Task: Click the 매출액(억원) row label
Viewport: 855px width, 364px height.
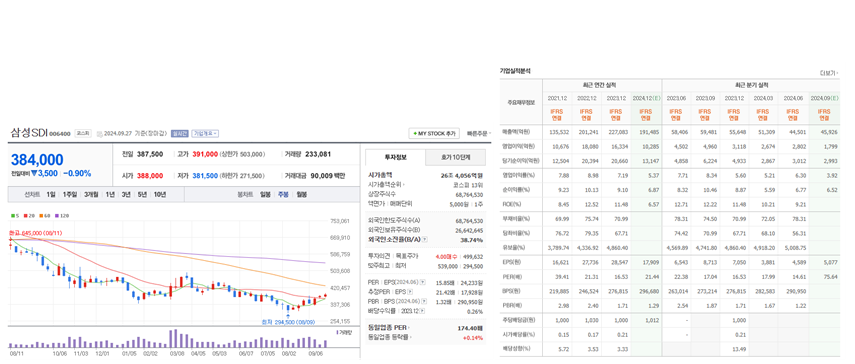Action: pos(515,132)
